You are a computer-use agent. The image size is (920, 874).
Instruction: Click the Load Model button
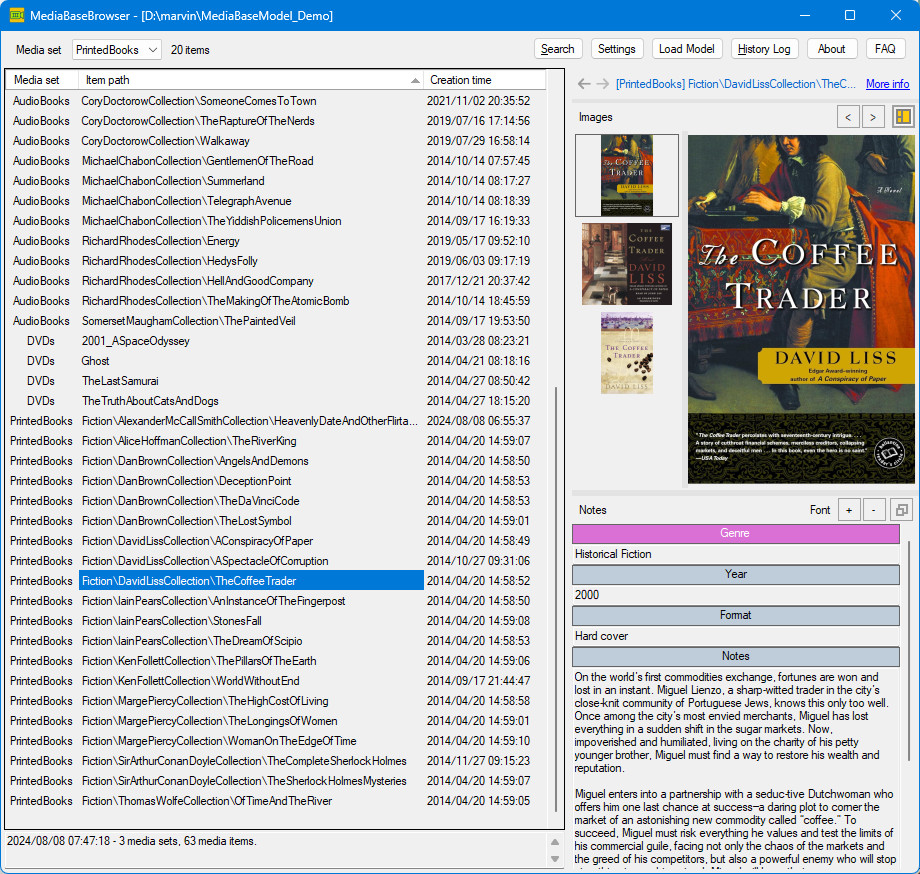coord(686,49)
